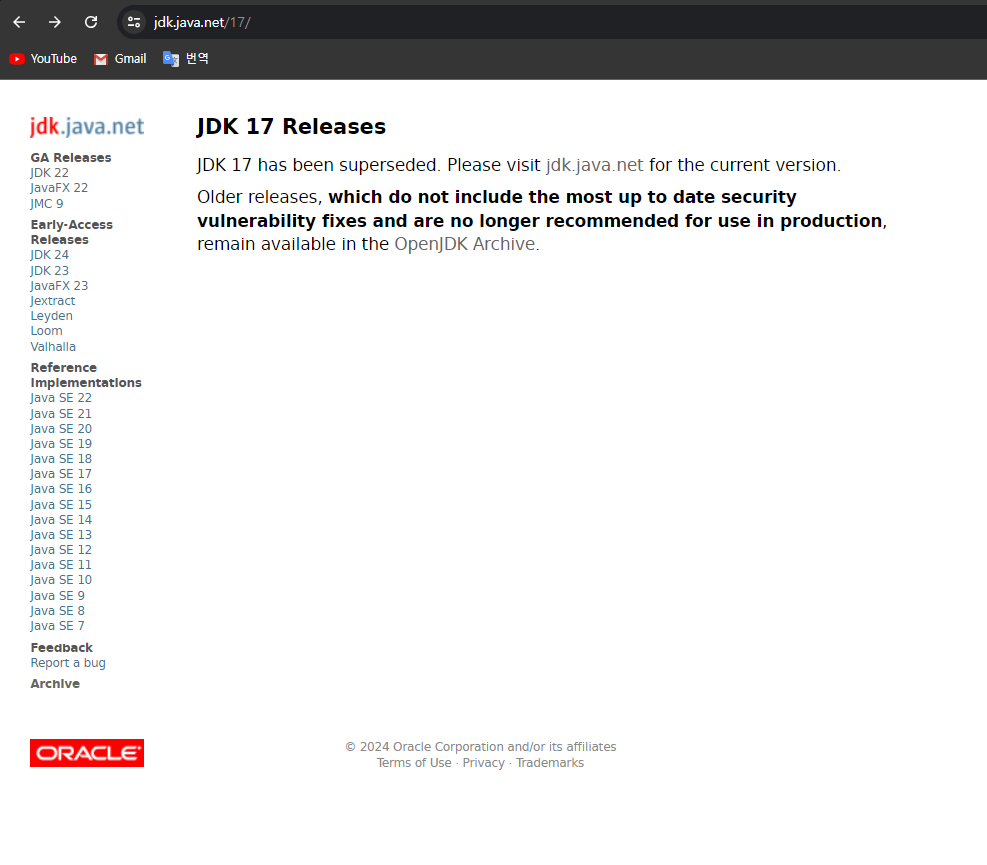987x865 pixels.
Task: Open the JavaFX 22 link
Action: [x=59, y=188]
